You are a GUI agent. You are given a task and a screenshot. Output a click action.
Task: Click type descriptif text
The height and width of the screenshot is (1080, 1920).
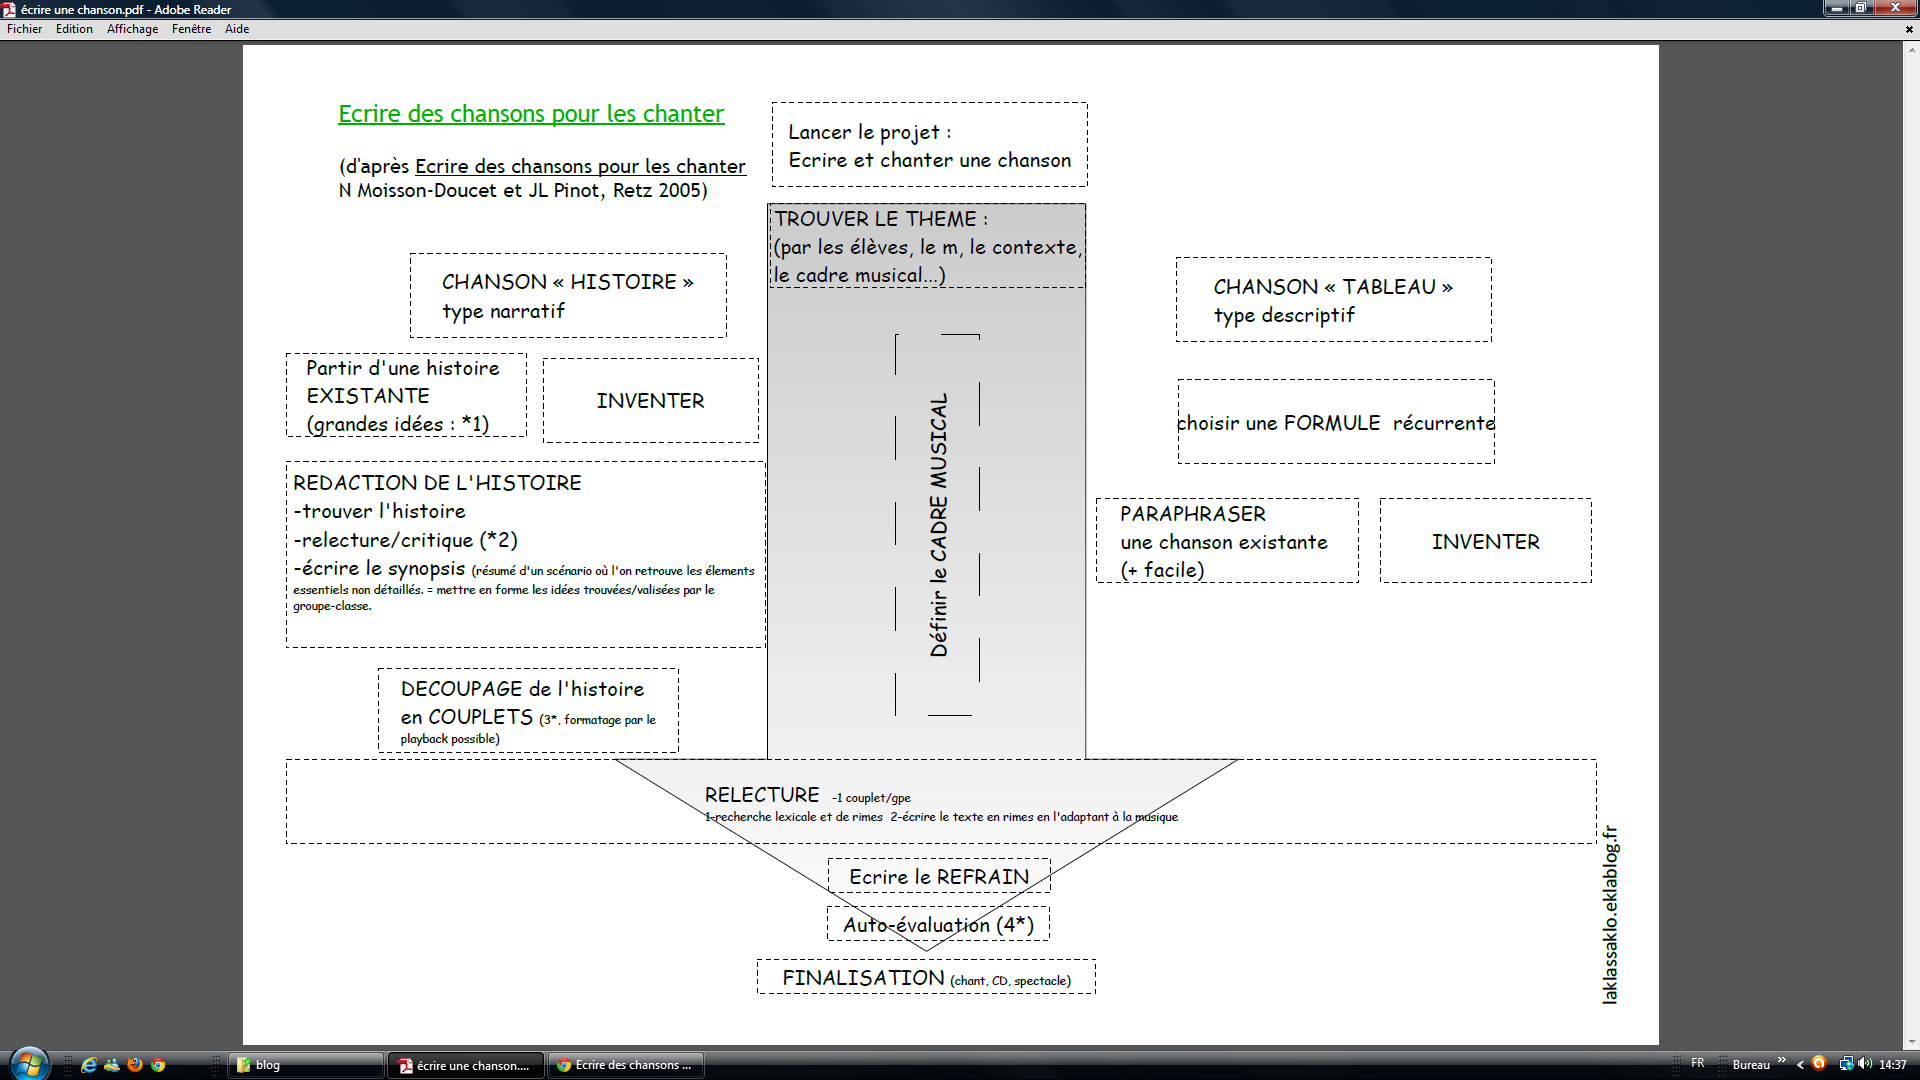(1284, 315)
